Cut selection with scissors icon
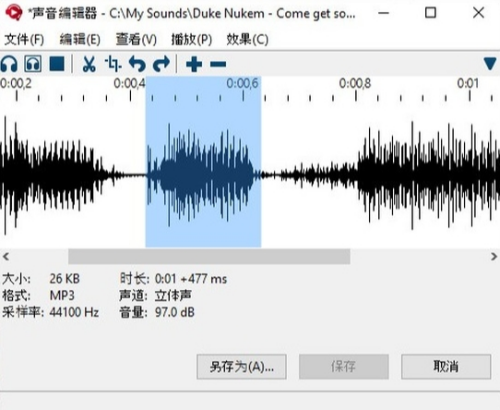This screenshot has height=410, width=500. pos(89,64)
